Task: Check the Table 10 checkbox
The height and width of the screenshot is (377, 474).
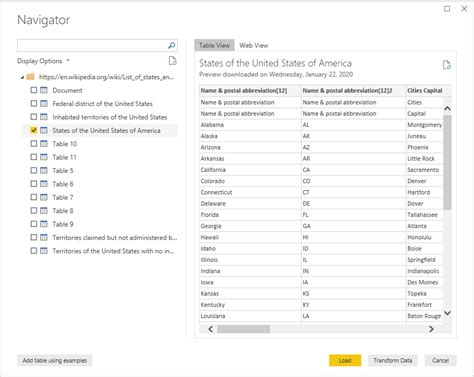Action: click(34, 144)
